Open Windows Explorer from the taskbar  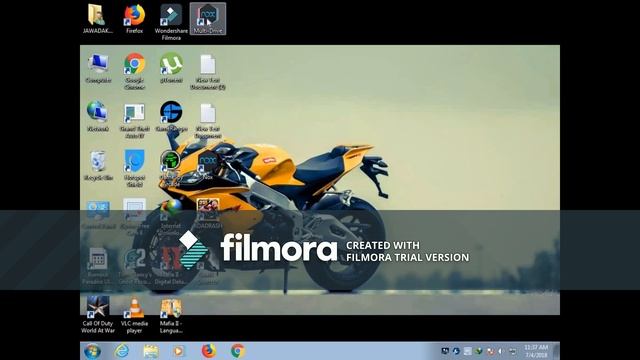[x=151, y=351]
